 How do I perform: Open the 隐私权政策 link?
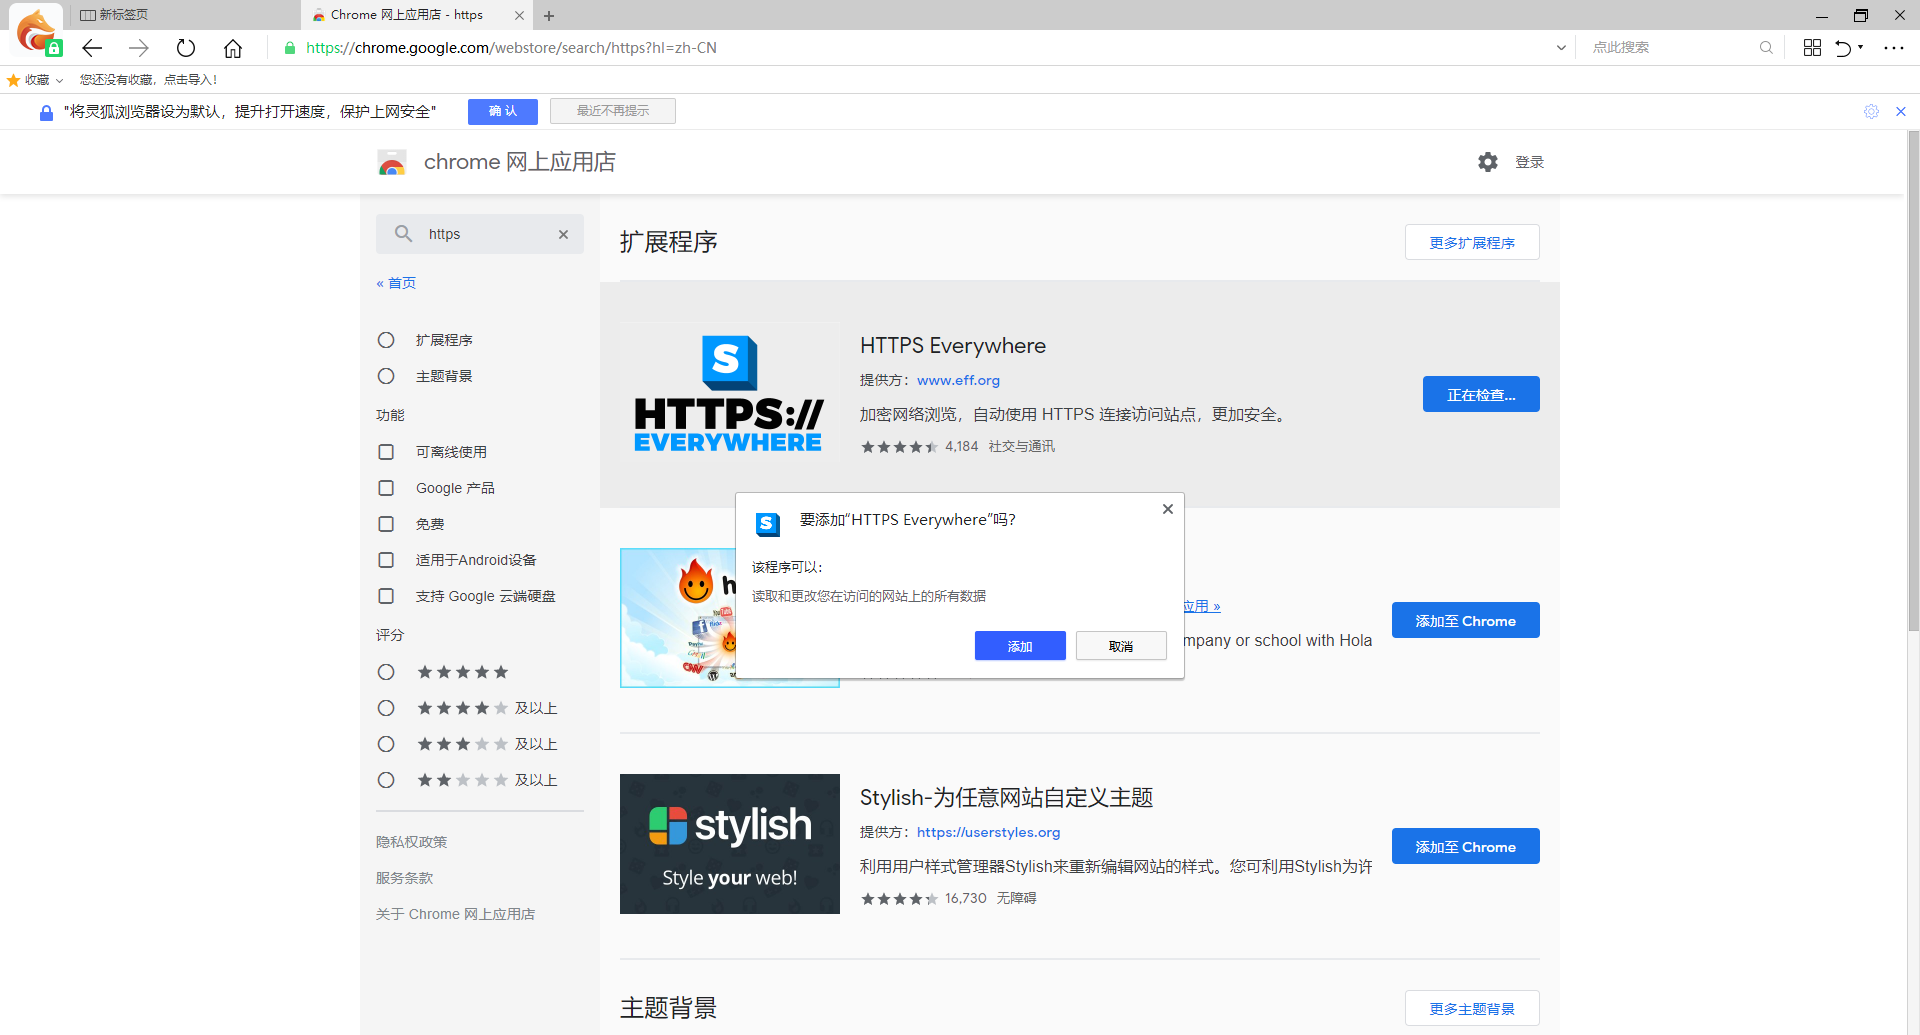click(411, 842)
